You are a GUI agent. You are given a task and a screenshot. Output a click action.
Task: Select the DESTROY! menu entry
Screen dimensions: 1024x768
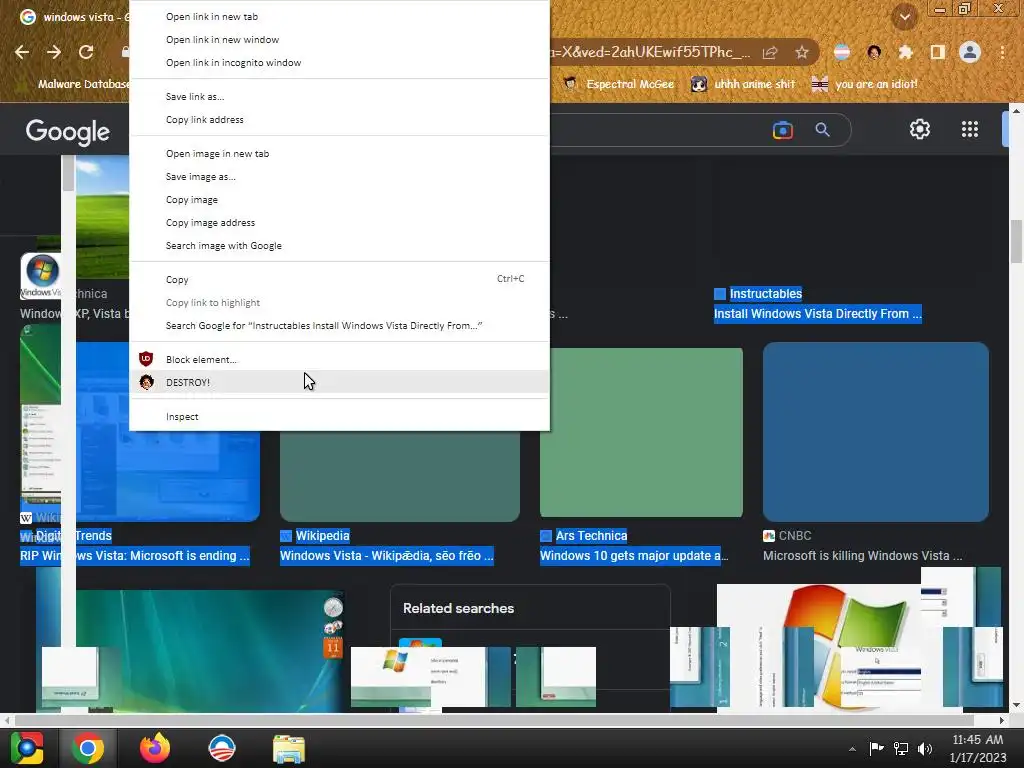click(x=339, y=382)
